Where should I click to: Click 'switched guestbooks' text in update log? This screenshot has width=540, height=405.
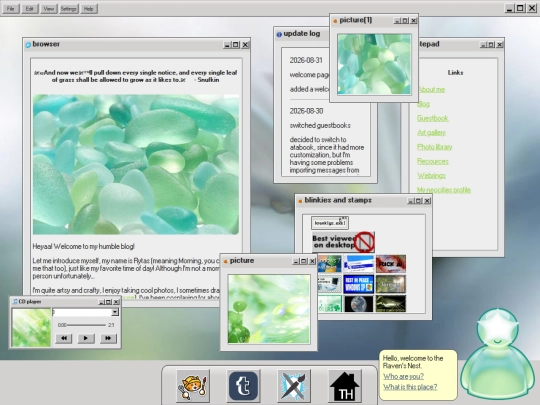click(320, 125)
